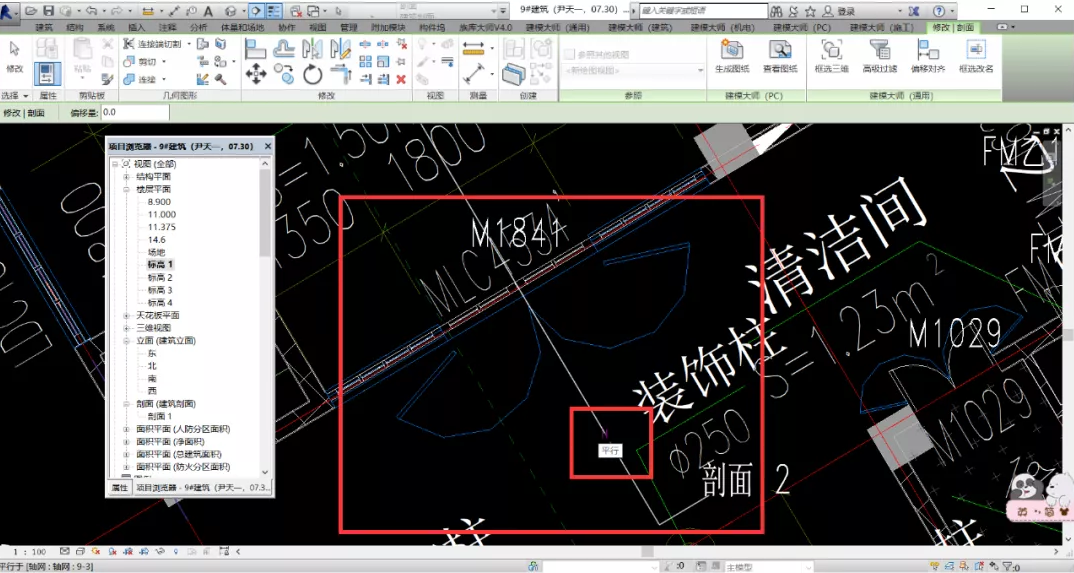Open the 管理 ribbon tab
The width and height of the screenshot is (1074, 573).
tap(349, 27)
